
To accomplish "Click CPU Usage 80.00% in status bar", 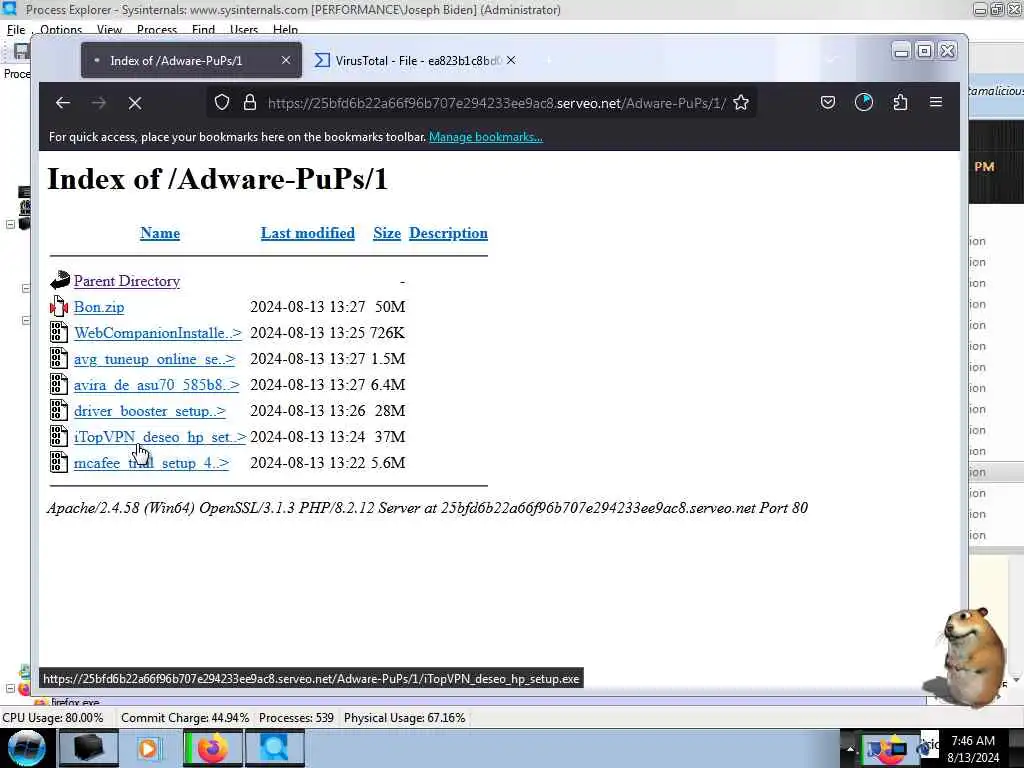I will pyautogui.click(x=53, y=718).
